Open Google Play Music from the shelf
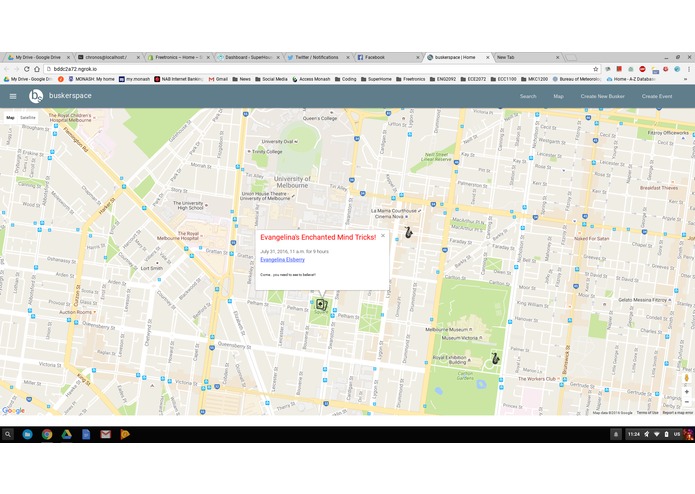This screenshot has height=494, width=695. click(125, 435)
